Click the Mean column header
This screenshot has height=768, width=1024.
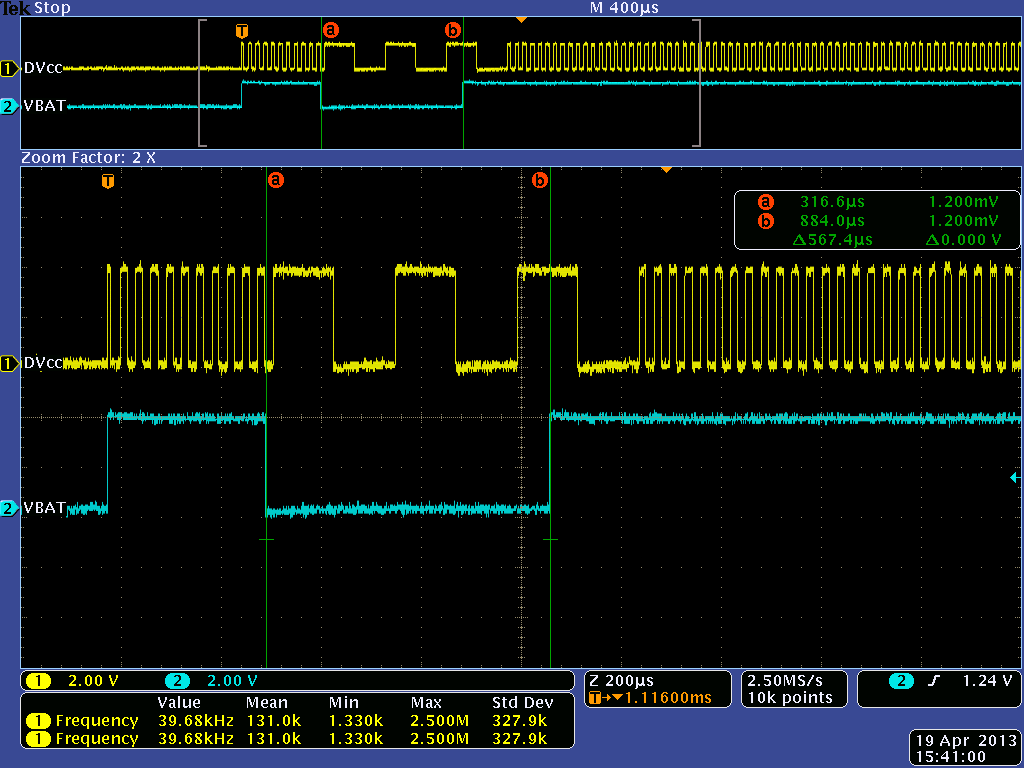coord(266,703)
